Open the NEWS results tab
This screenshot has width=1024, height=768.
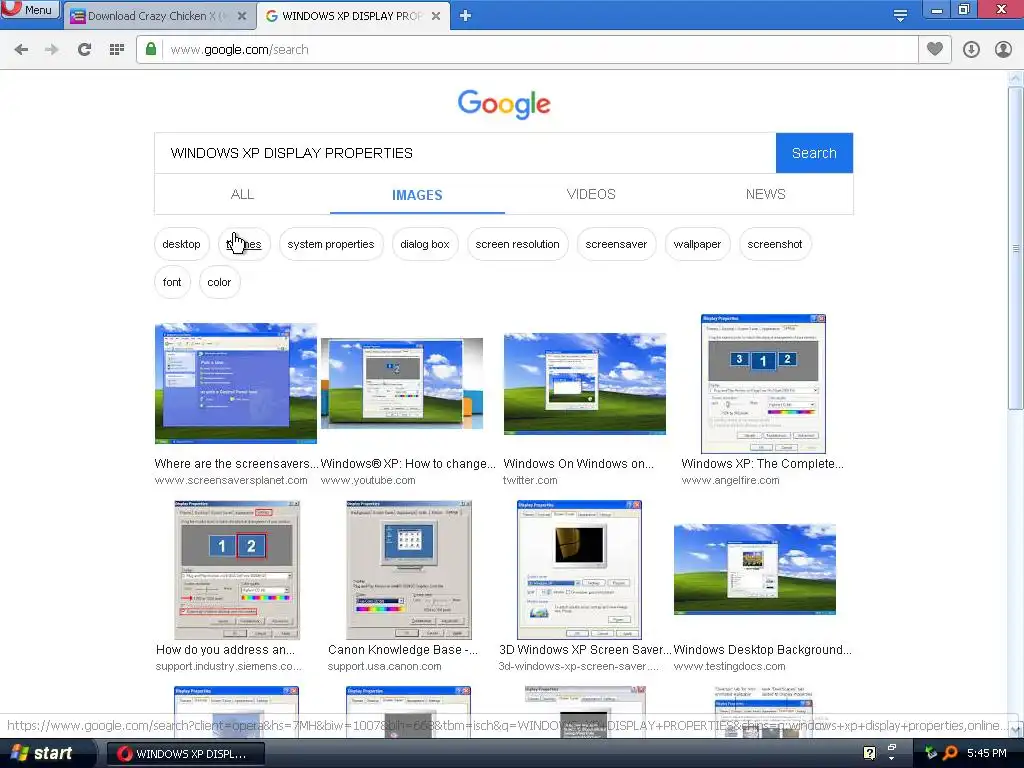[x=765, y=194]
